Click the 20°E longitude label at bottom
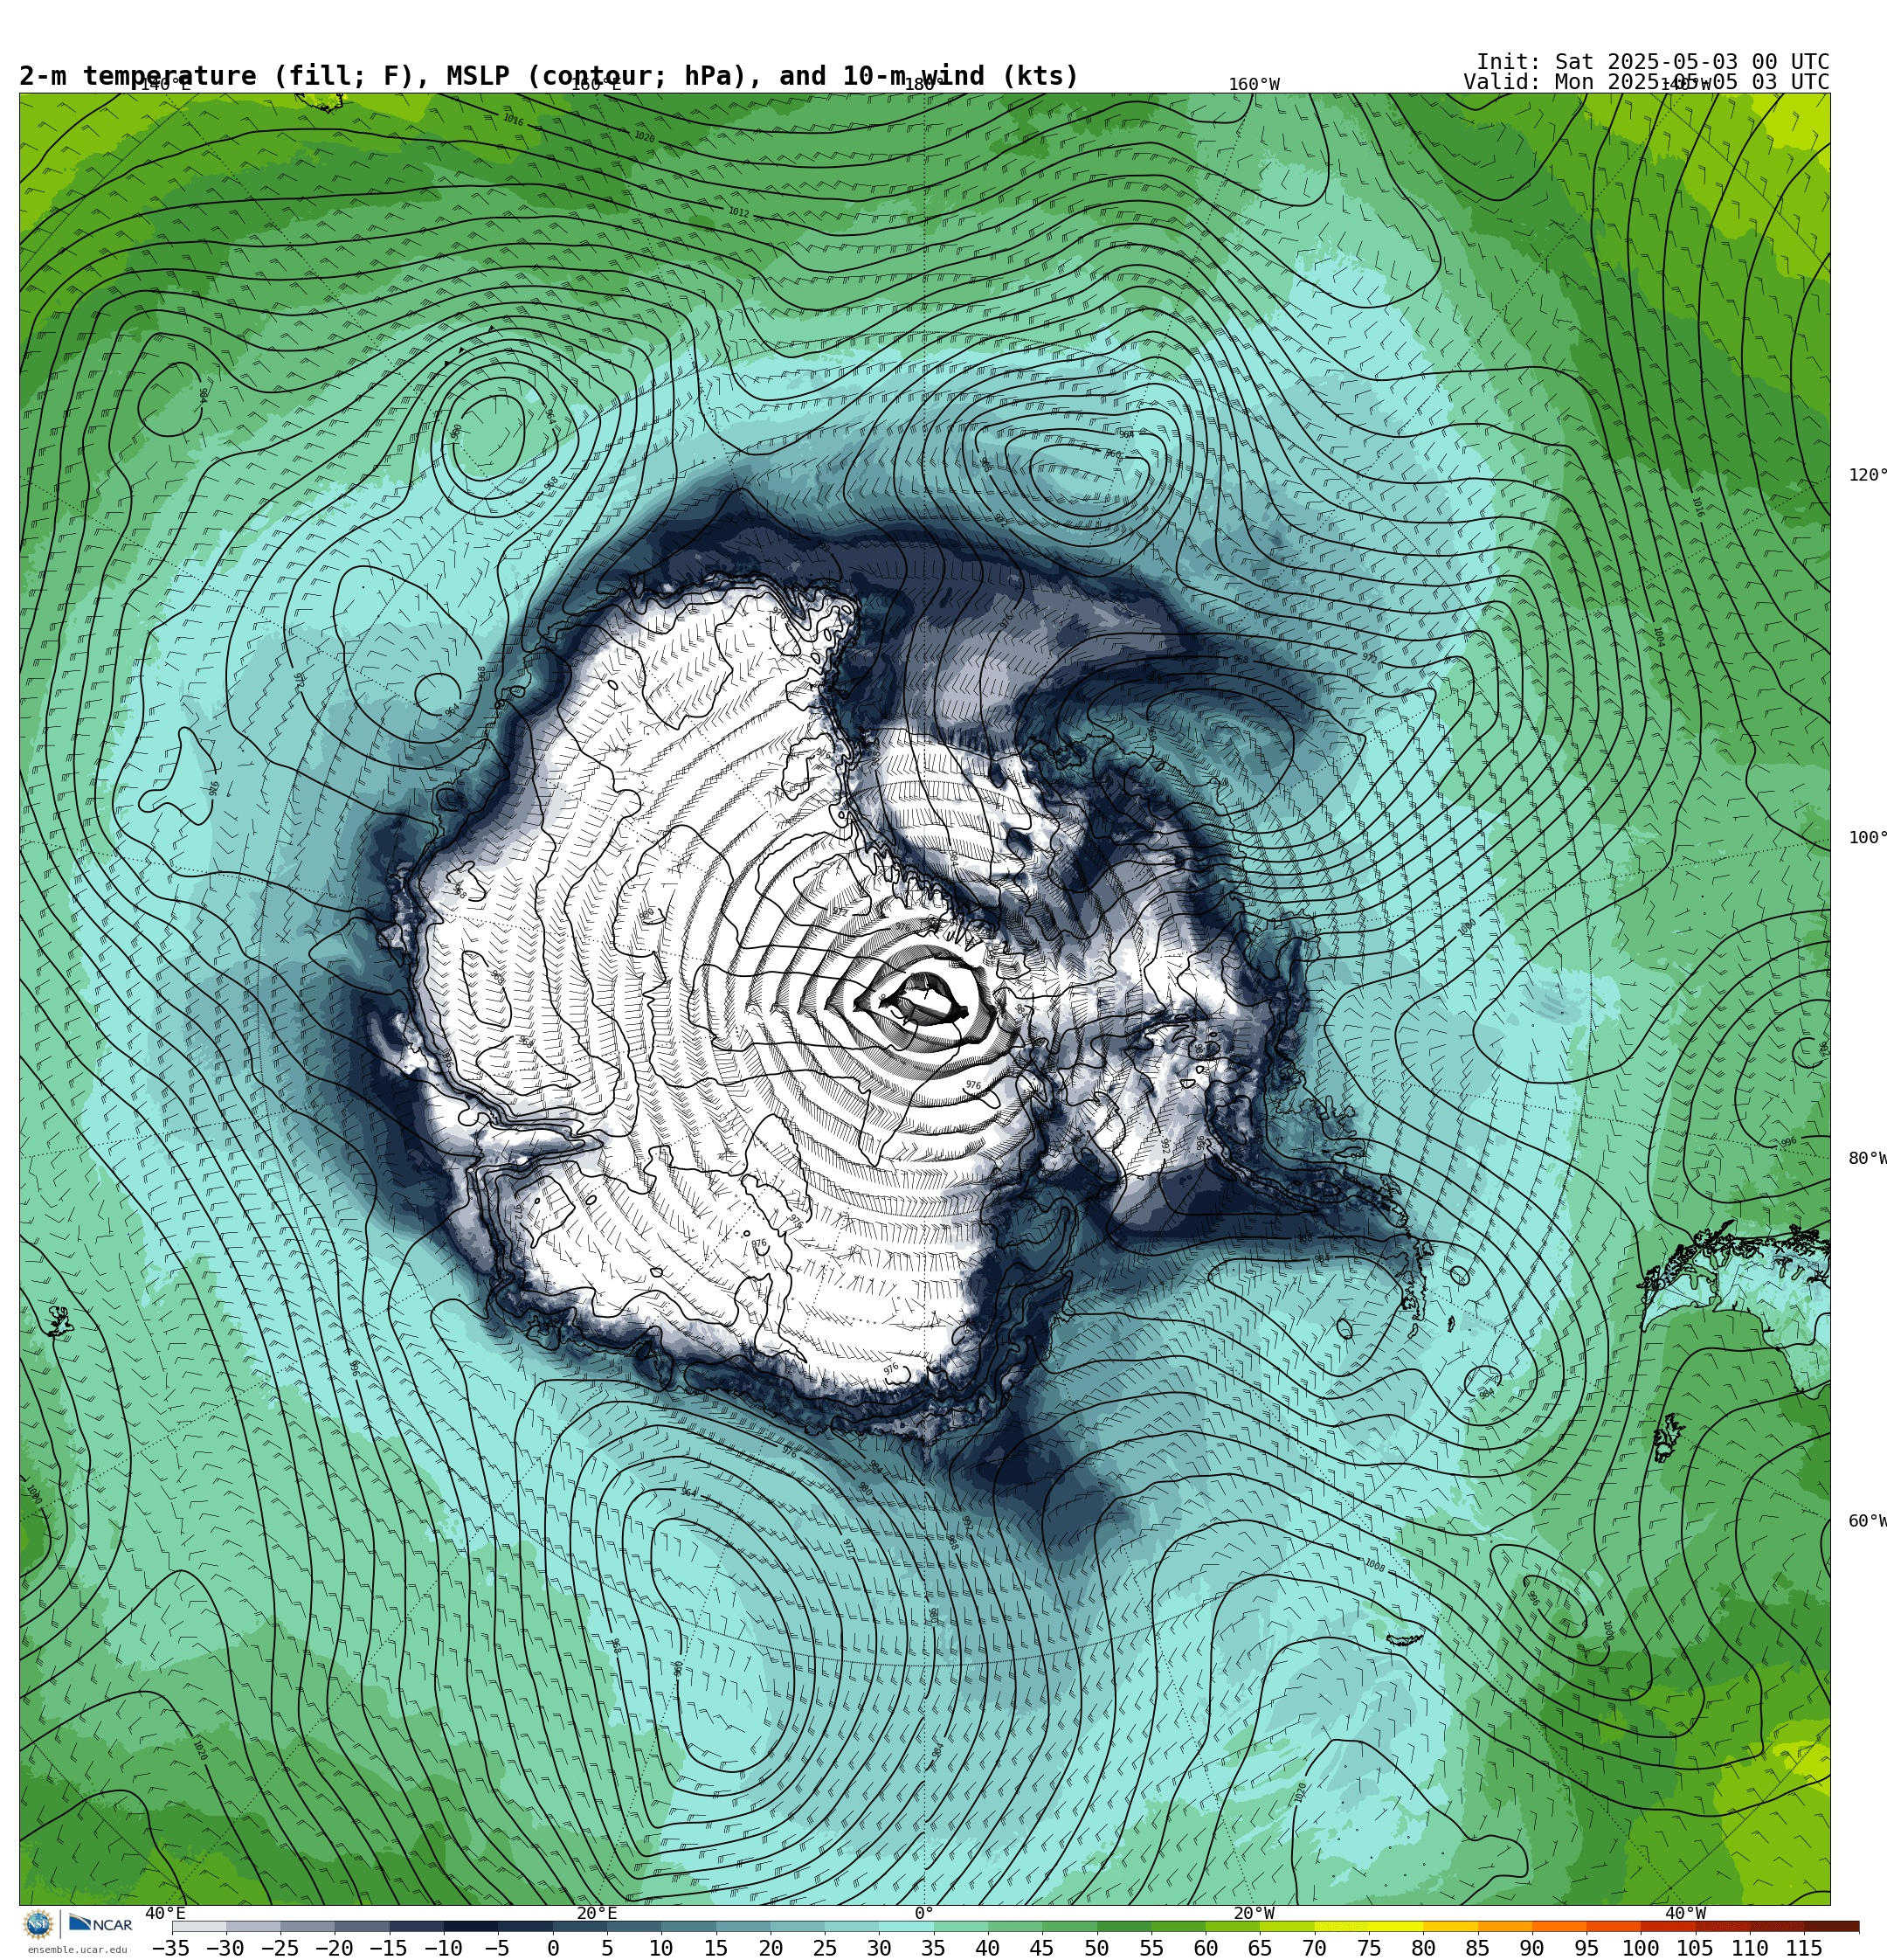The image size is (1887, 1960). (x=597, y=1913)
